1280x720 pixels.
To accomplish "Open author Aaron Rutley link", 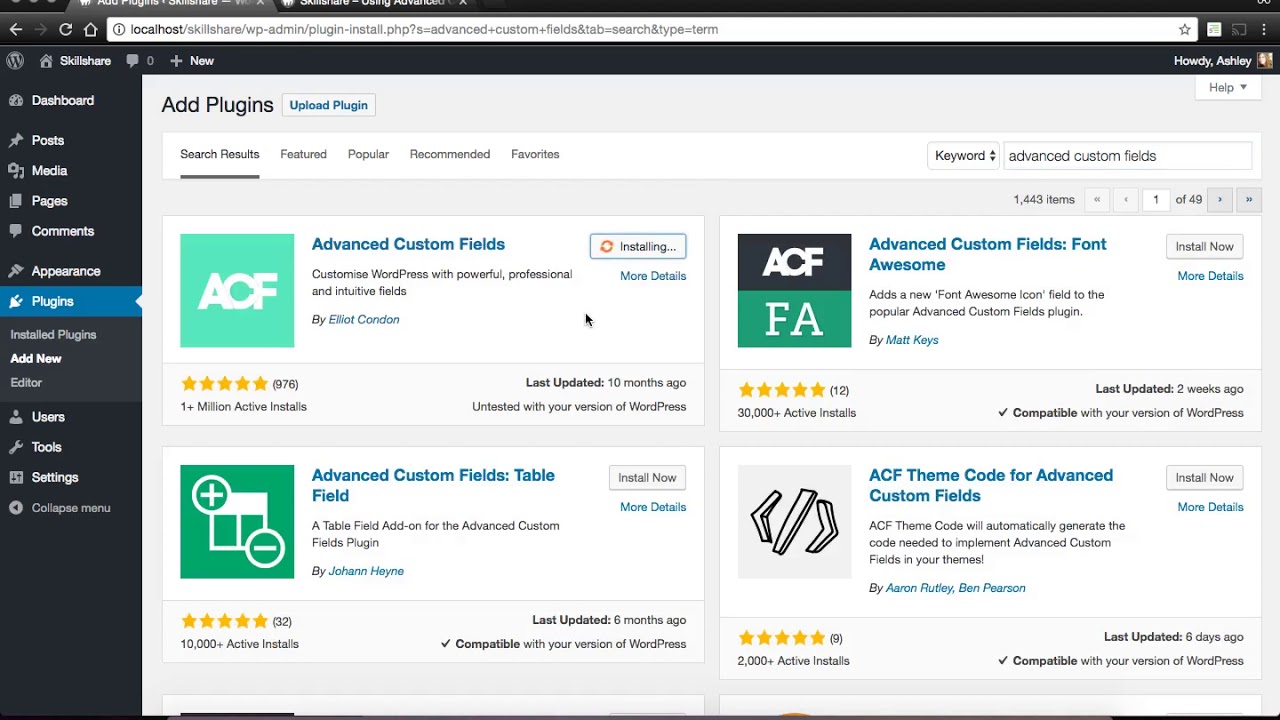I will (919, 588).
